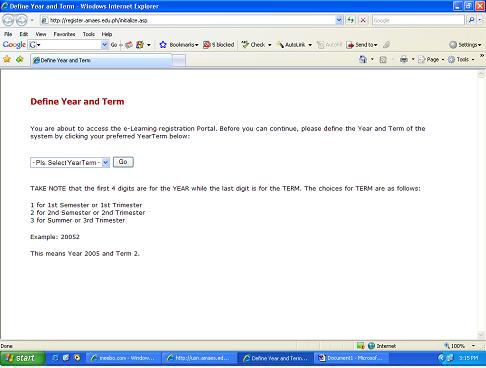Screen dimensions: 486x368
Task: Click the blank New Tab button
Action: (179, 61)
